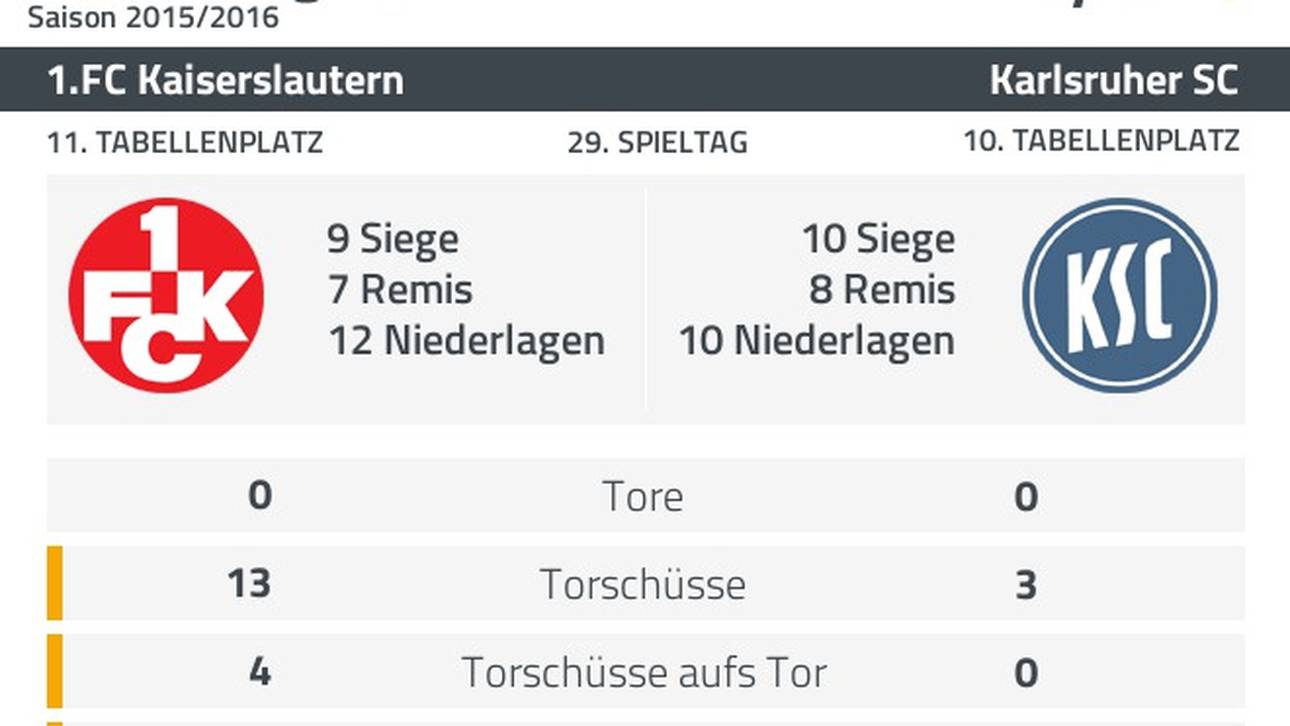Viewport: 1290px width, 726px height.
Task: Click the 11. Tabellenplatz ranking label
Action: (185, 142)
